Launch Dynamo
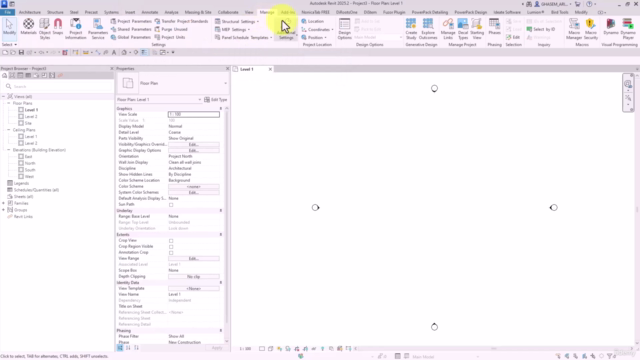Viewport: 640px width, 360px height. (x=611, y=28)
